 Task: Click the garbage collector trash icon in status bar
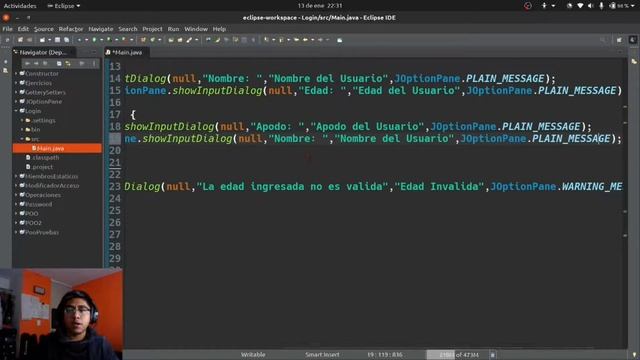493,355
